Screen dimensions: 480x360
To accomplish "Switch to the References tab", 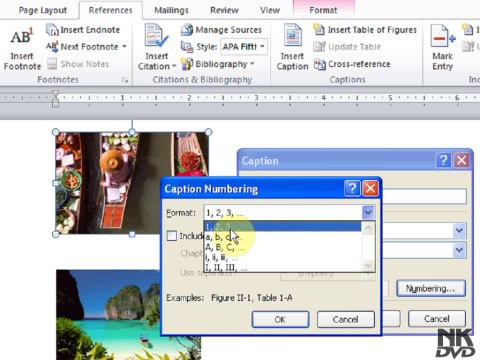I will [111, 10].
